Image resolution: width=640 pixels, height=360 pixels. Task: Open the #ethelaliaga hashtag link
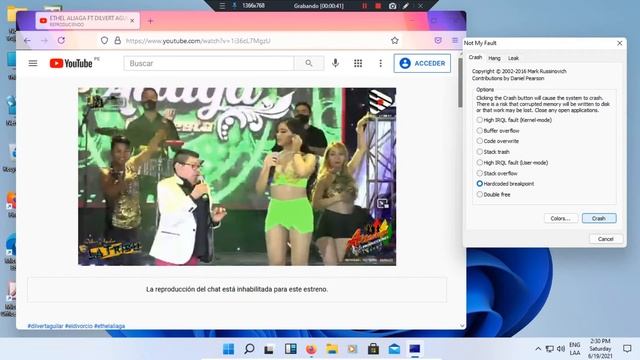pos(109,326)
